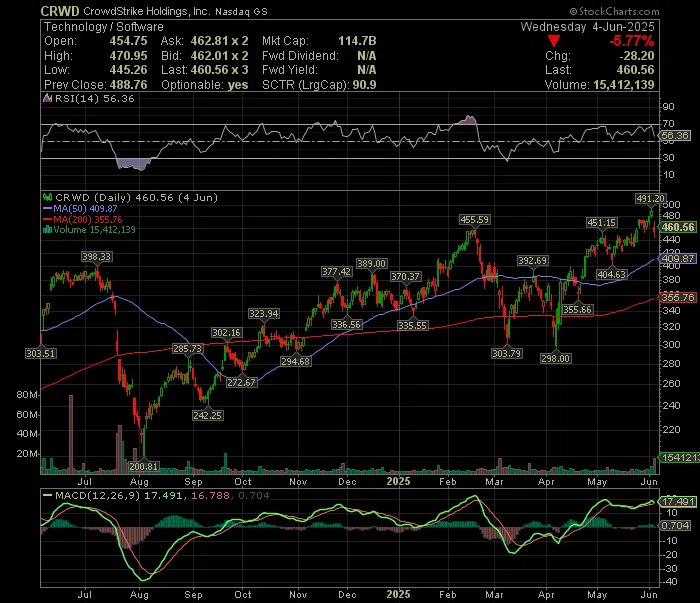Click the Chg value -28.20
This screenshot has width=700, height=603.
pyautogui.click(x=637, y=56)
